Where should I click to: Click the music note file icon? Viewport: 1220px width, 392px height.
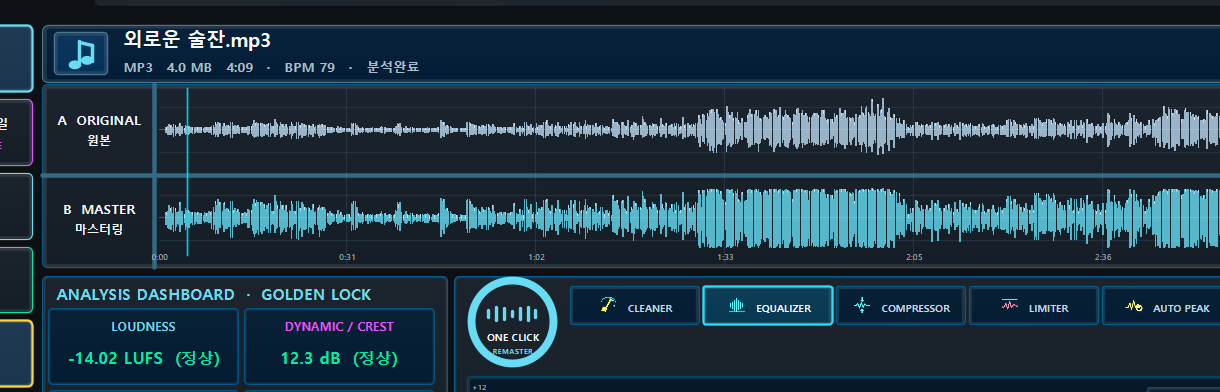pos(81,53)
